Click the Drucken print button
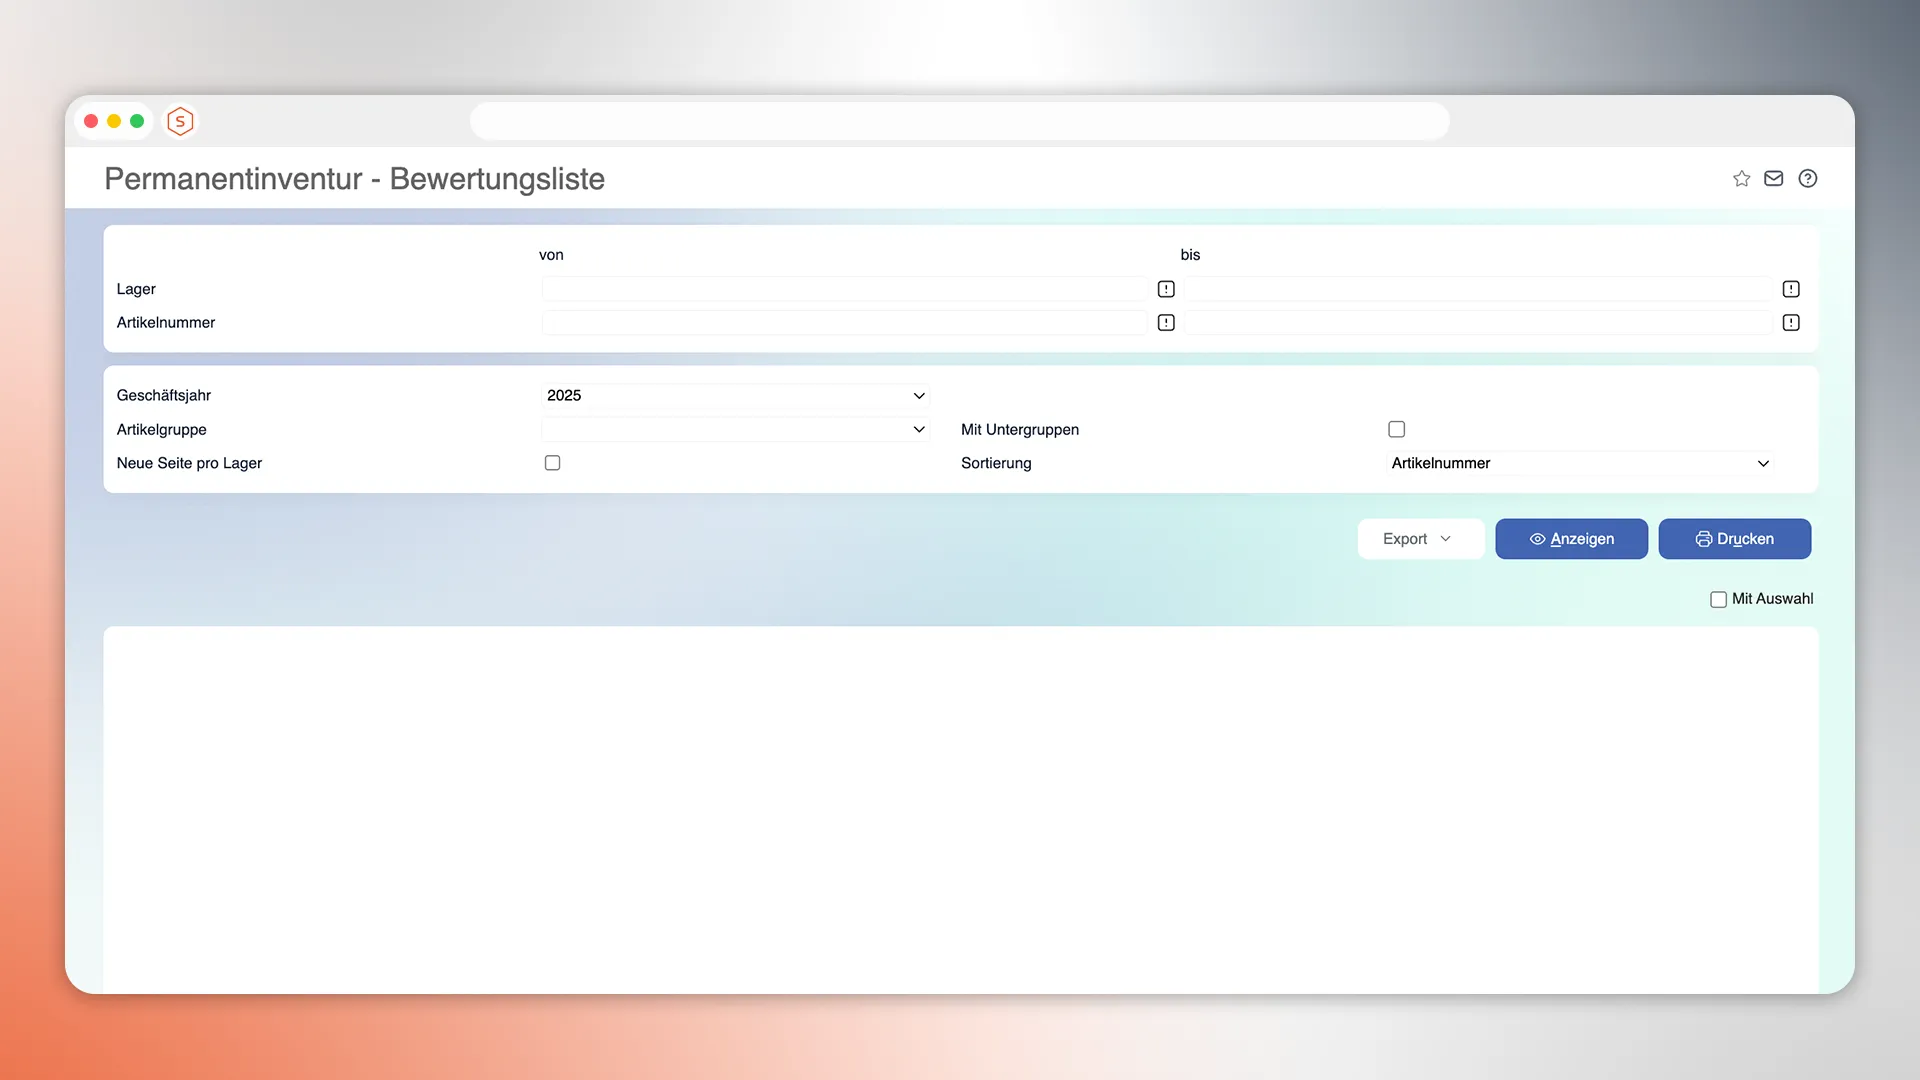The image size is (1920, 1080). (x=1734, y=539)
